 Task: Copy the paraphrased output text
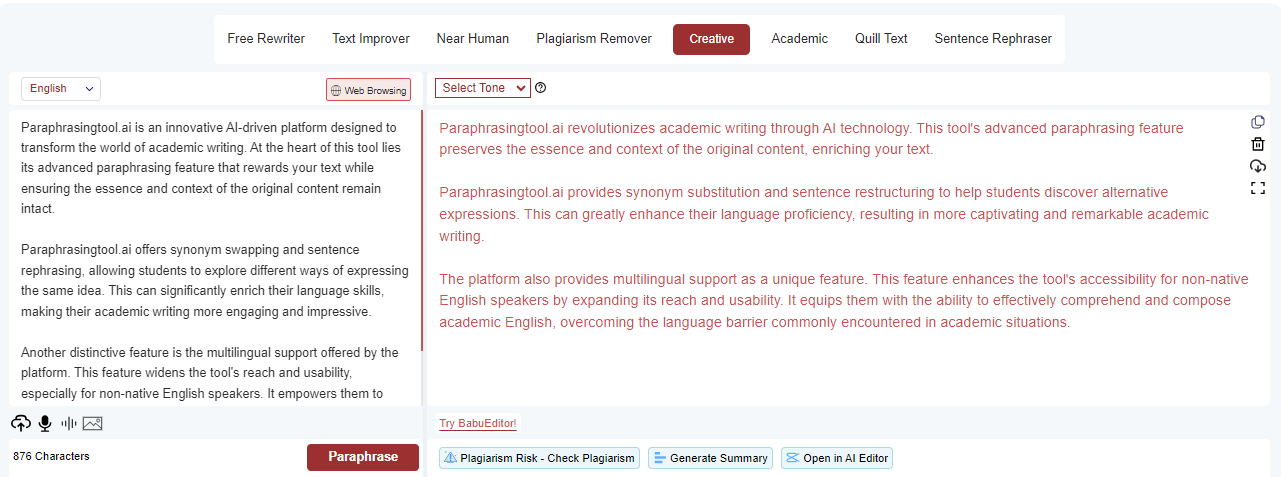click(1258, 122)
